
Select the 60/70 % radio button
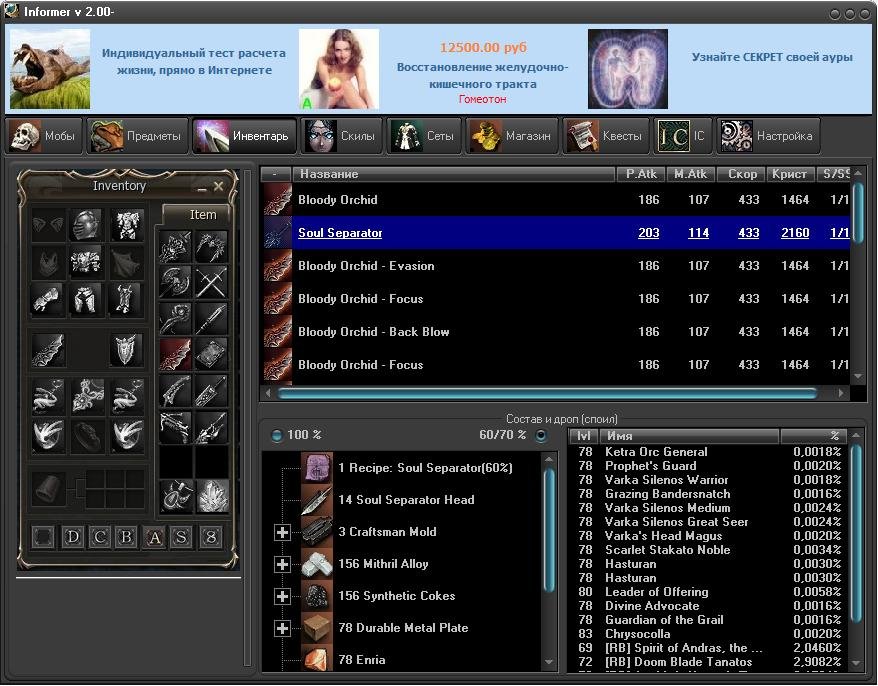(541, 436)
